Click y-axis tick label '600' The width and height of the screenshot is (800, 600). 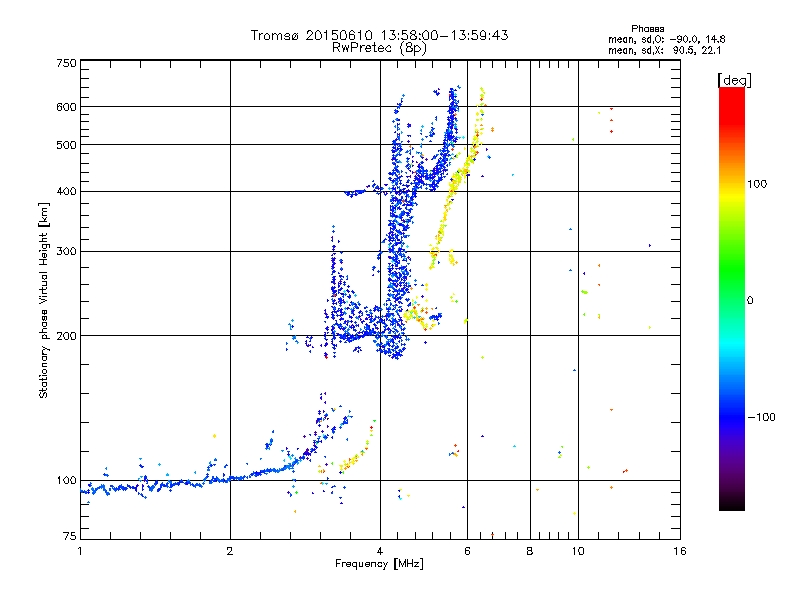pyautogui.click(x=66, y=107)
